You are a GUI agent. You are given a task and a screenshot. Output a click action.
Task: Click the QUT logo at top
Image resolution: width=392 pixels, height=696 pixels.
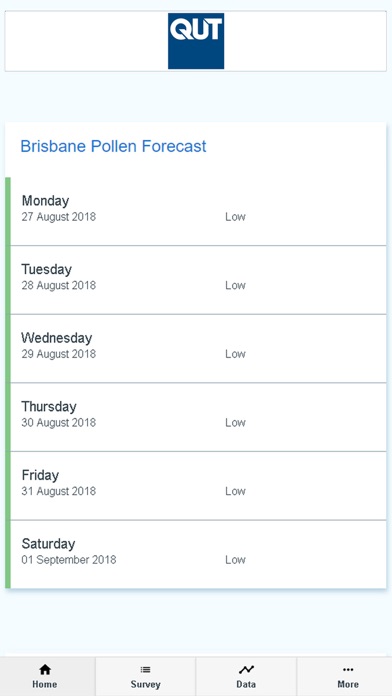[x=196, y=41]
